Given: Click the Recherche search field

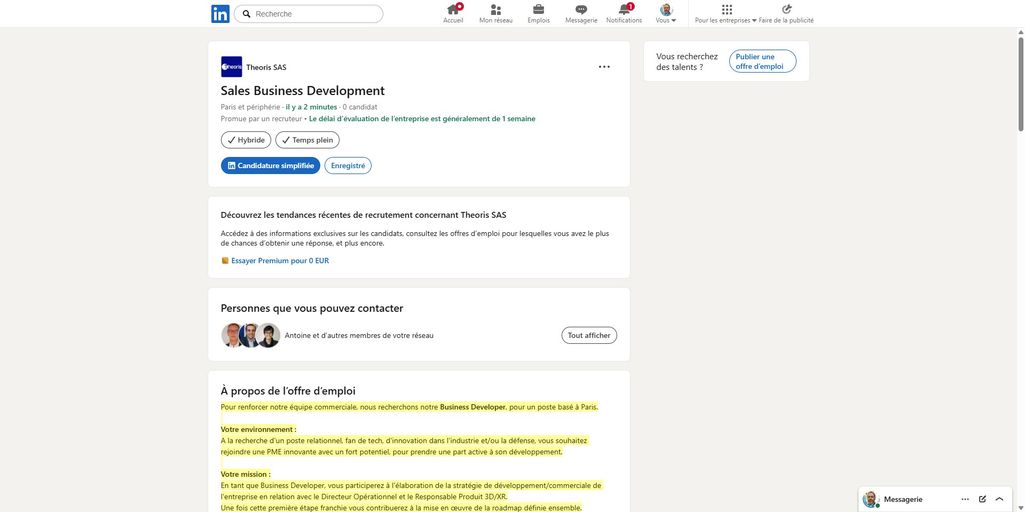Looking at the screenshot, I should click(315, 14).
